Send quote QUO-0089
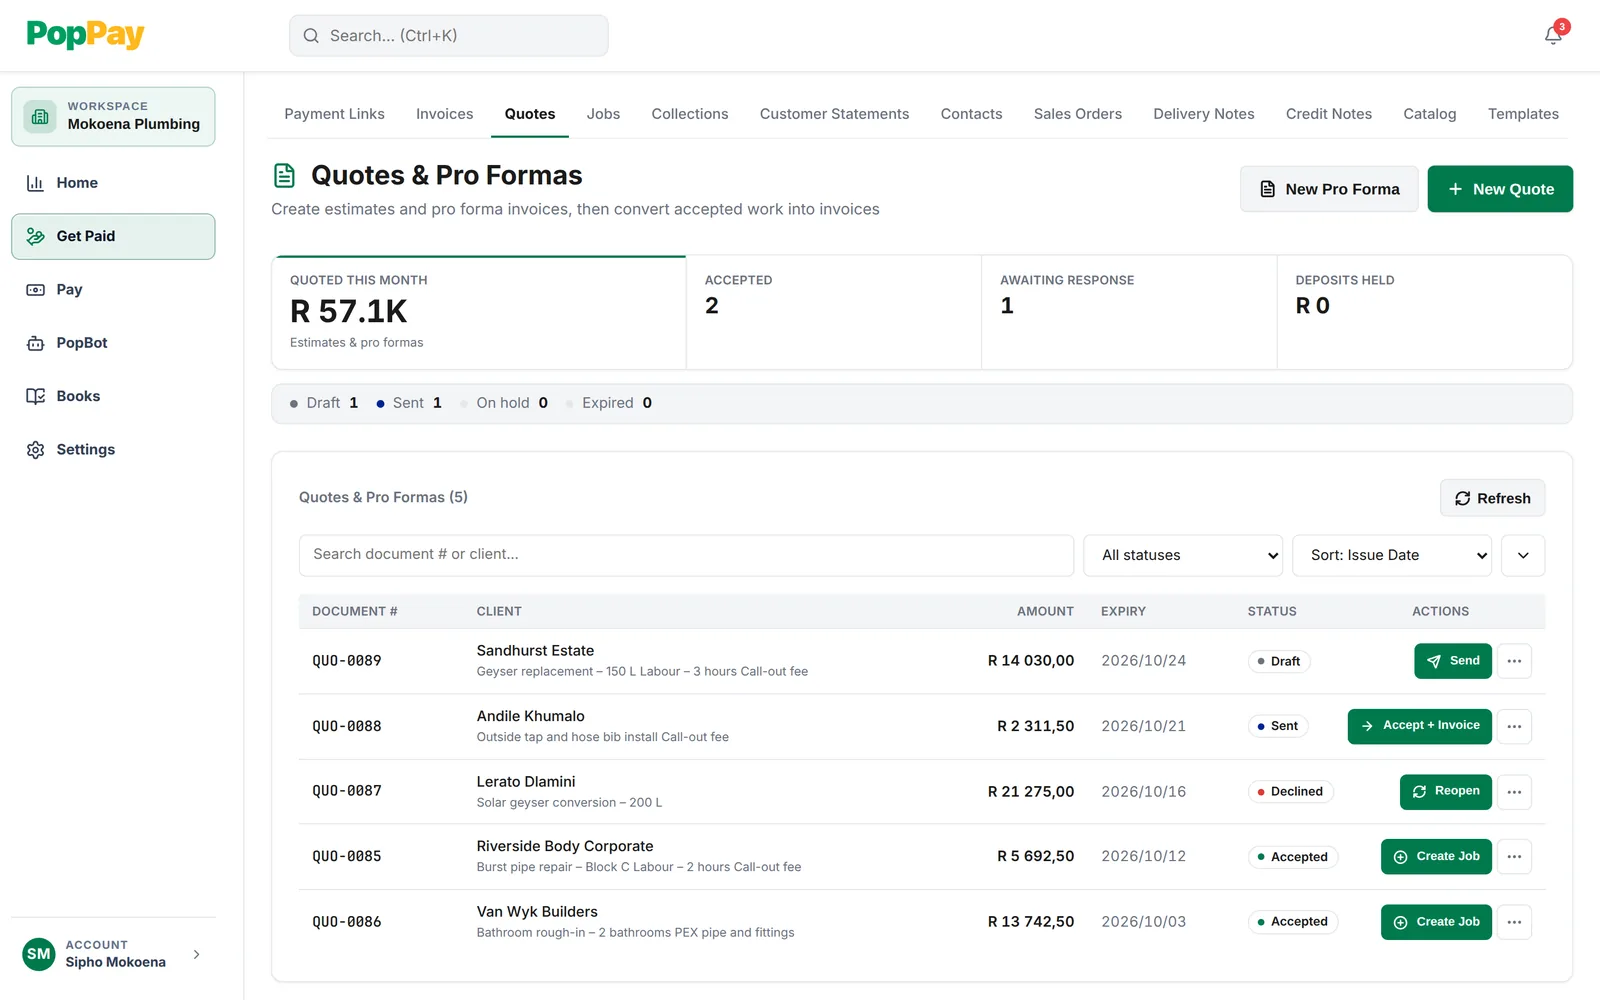This screenshot has height=1000, width=1600. click(1453, 661)
